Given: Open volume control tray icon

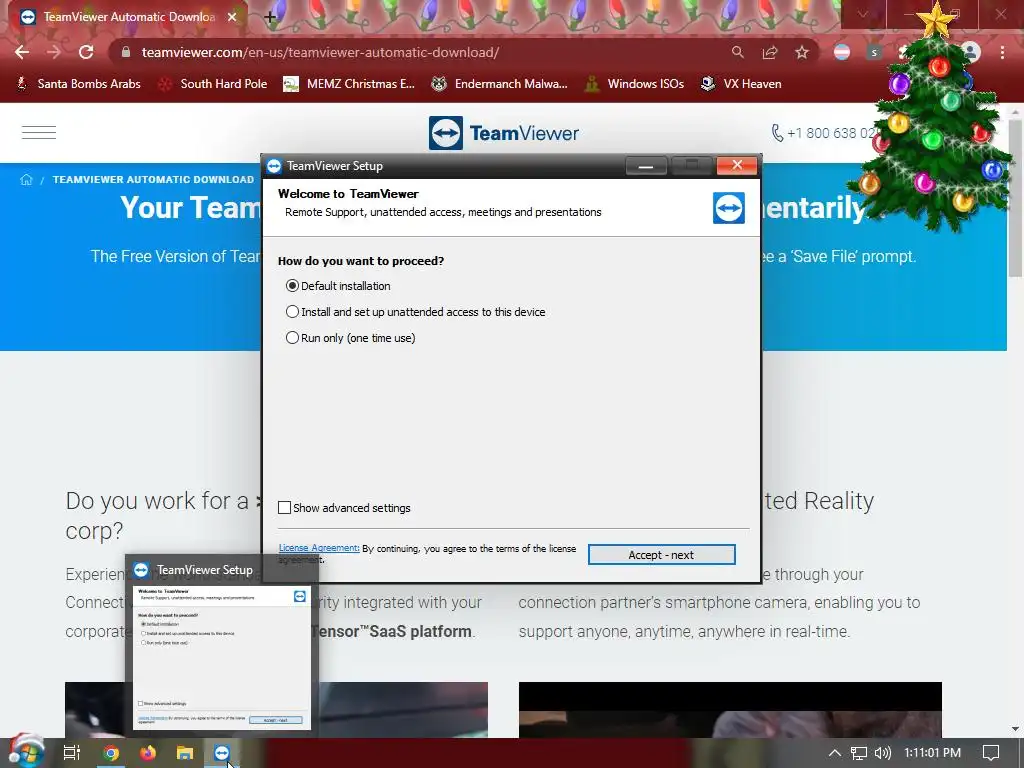Looking at the screenshot, I should (x=883, y=753).
